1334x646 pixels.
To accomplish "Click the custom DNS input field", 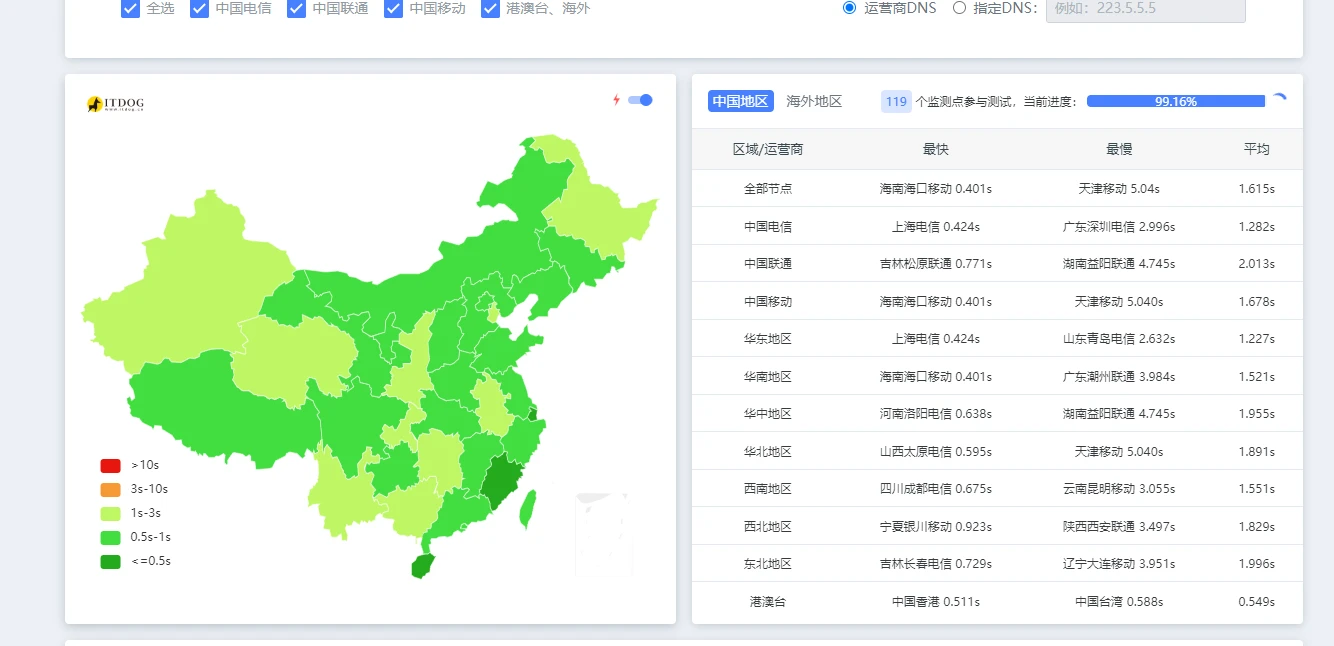I will pos(1145,9).
